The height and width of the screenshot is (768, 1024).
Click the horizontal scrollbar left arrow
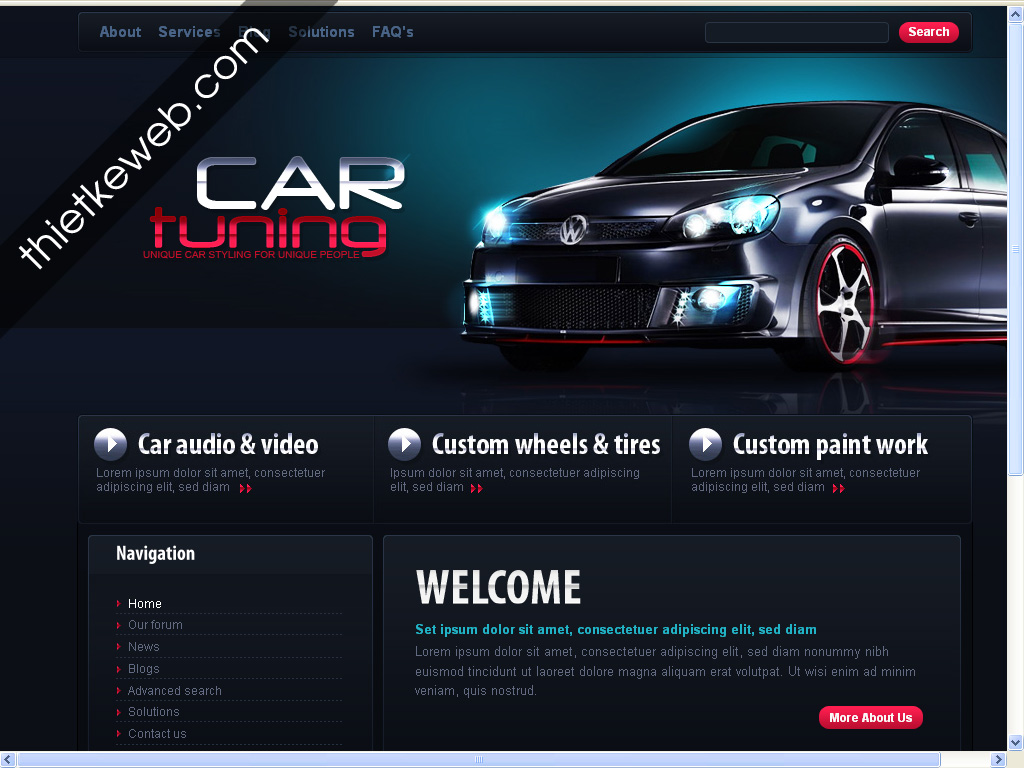point(8,760)
